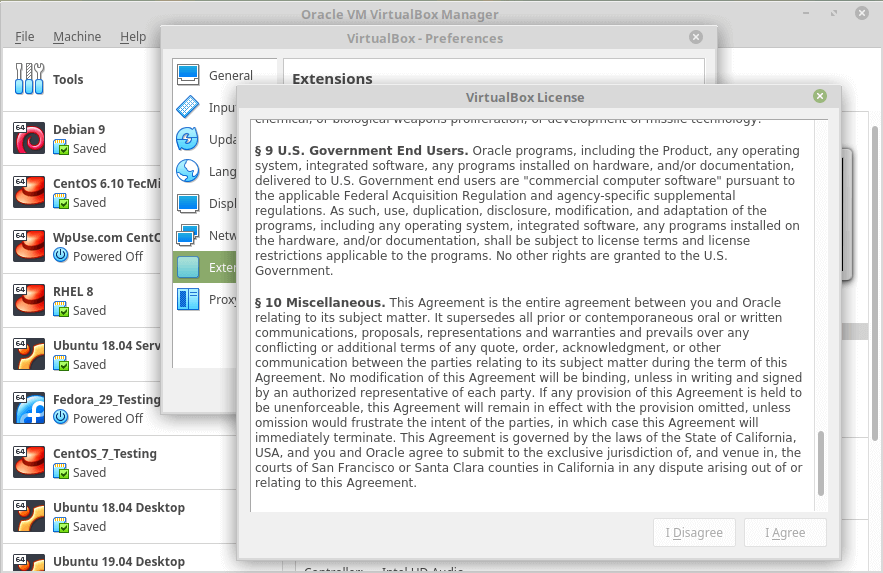Screen dimensions: 883x573
Task: Click the Saved state icon under Ubuntu 18.04 Desktop
Action: pos(61,526)
